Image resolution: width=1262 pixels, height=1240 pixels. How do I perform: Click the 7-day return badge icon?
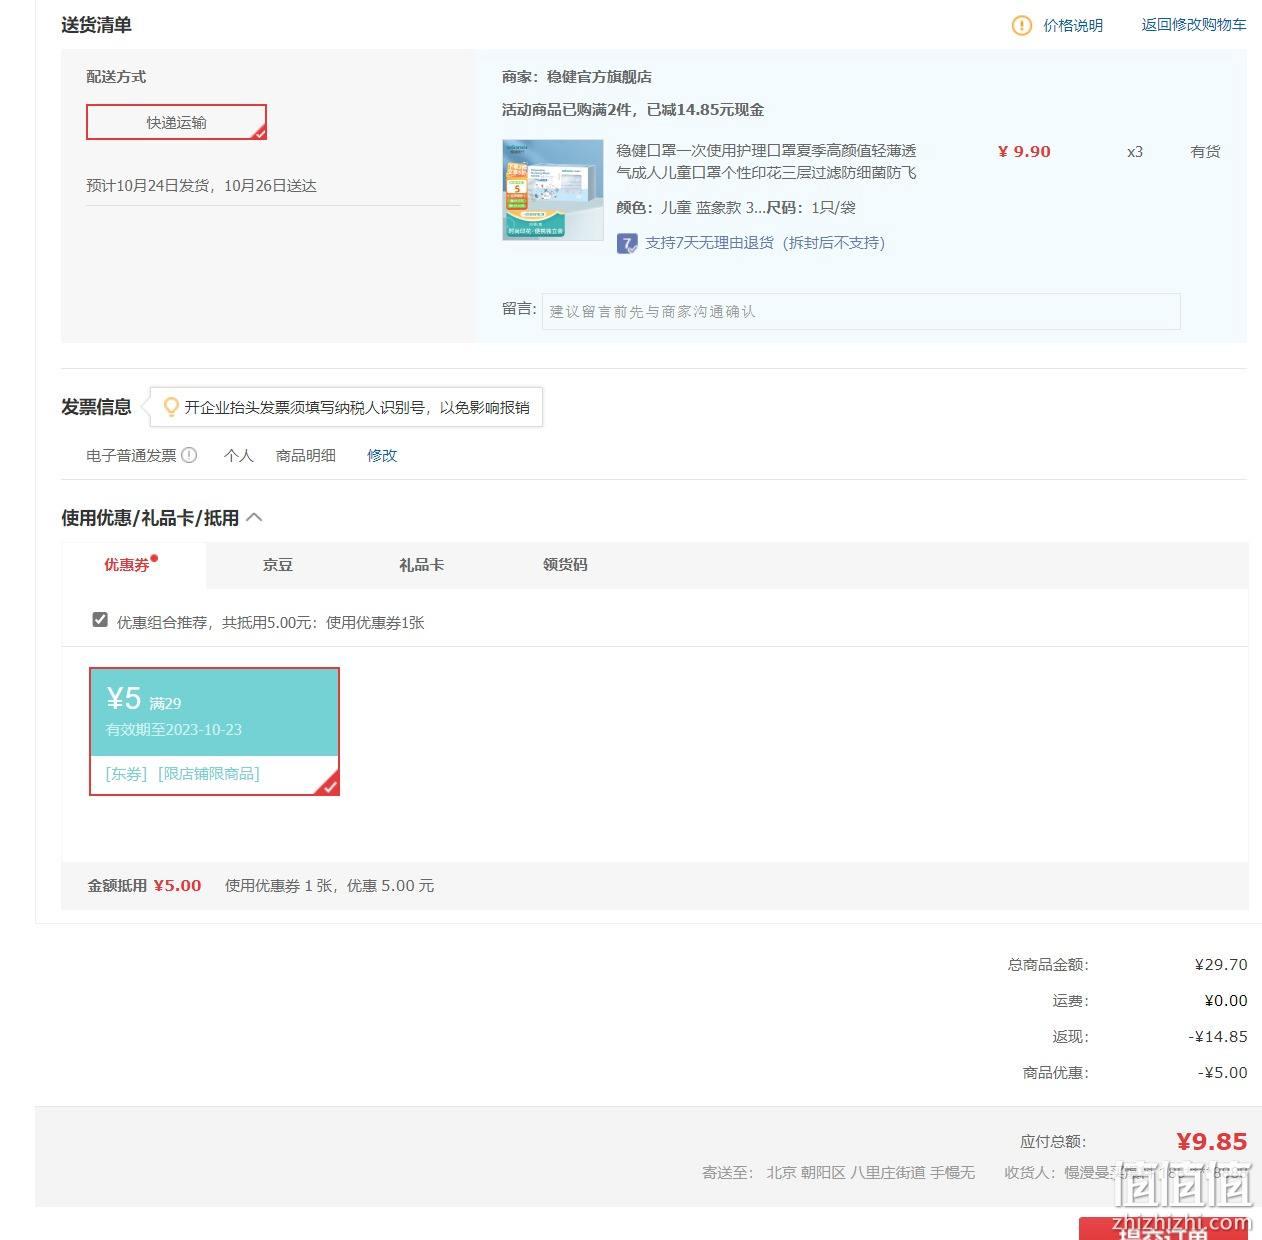(x=627, y=243)
